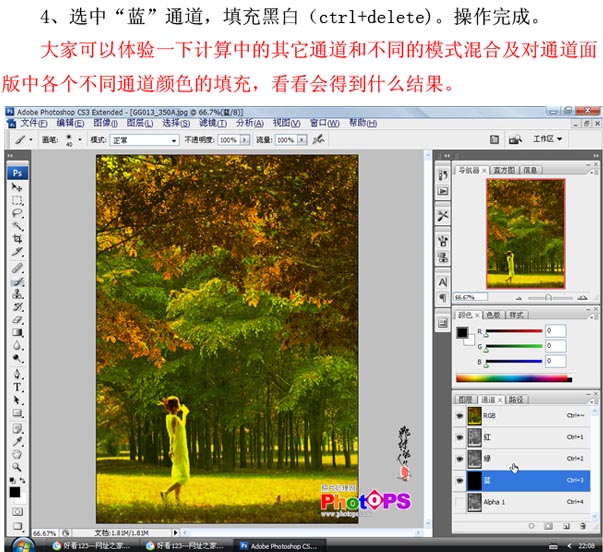603x552 pixels.
Task: Open the Edit menu
Action: point(70,123)
